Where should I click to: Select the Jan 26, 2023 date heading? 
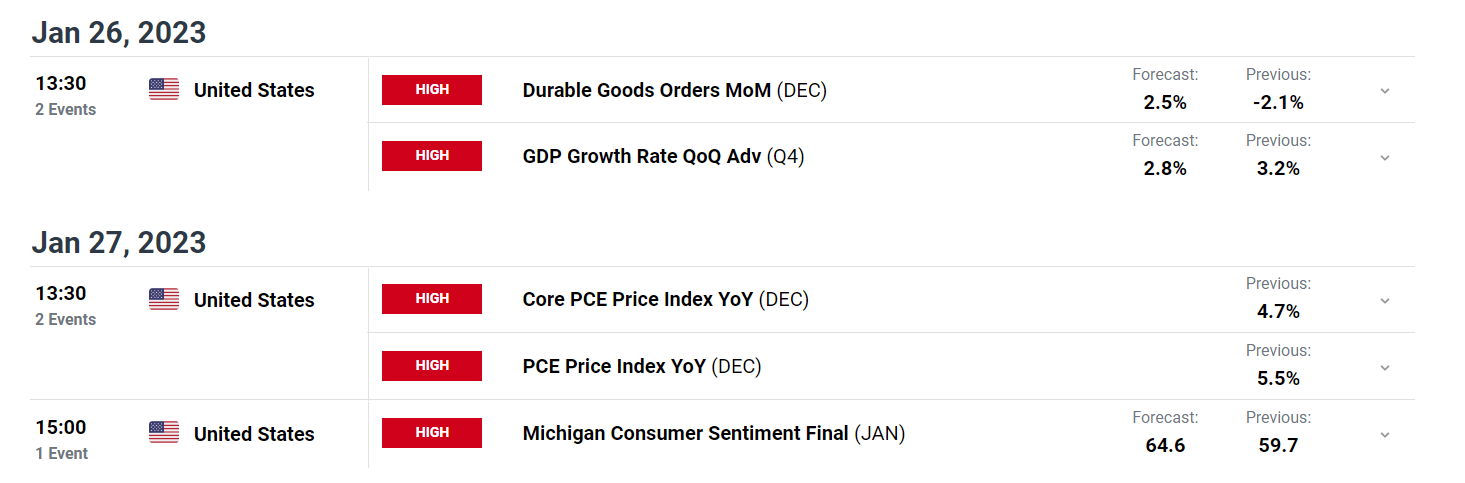119,33
